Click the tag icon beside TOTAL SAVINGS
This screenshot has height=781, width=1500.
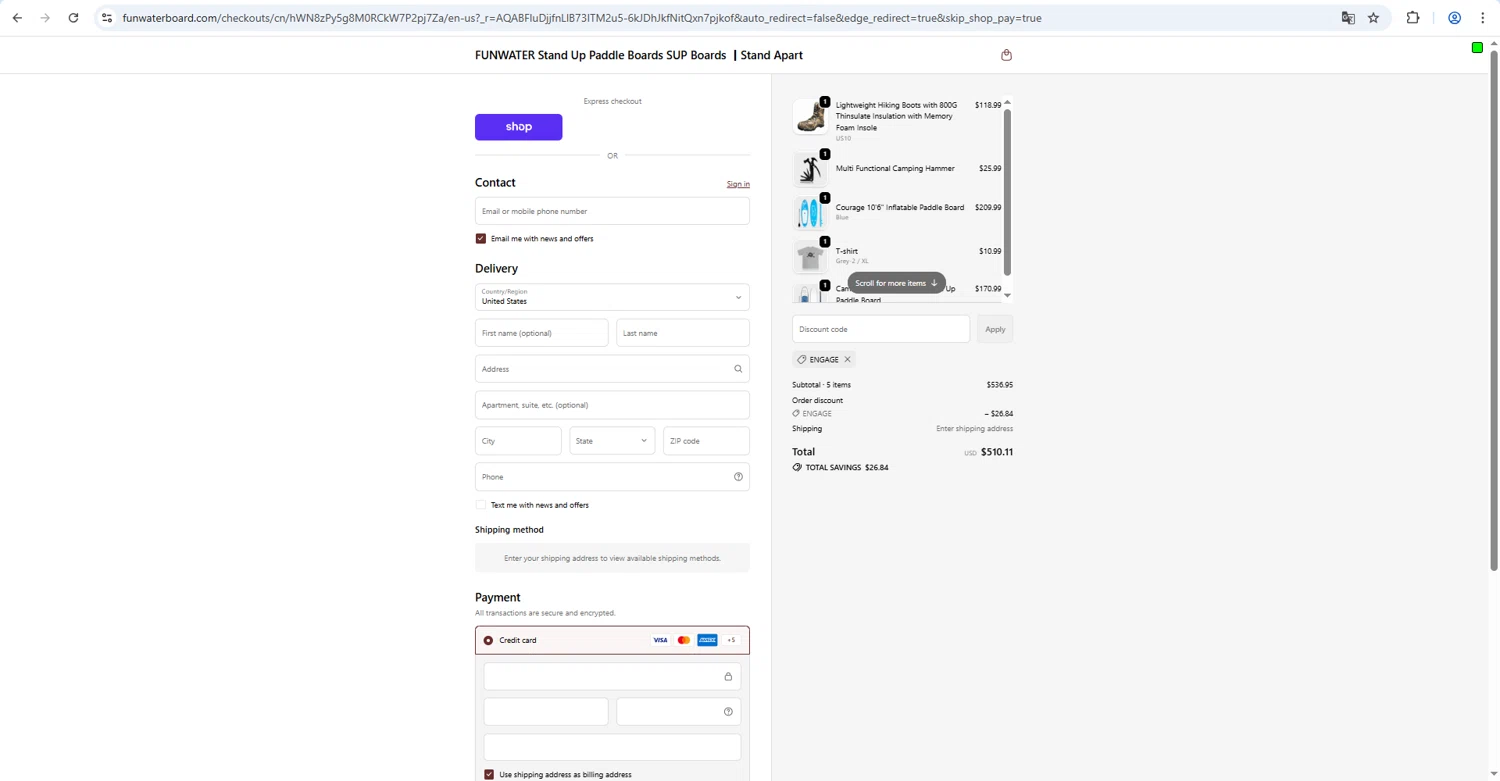(797, 468)
